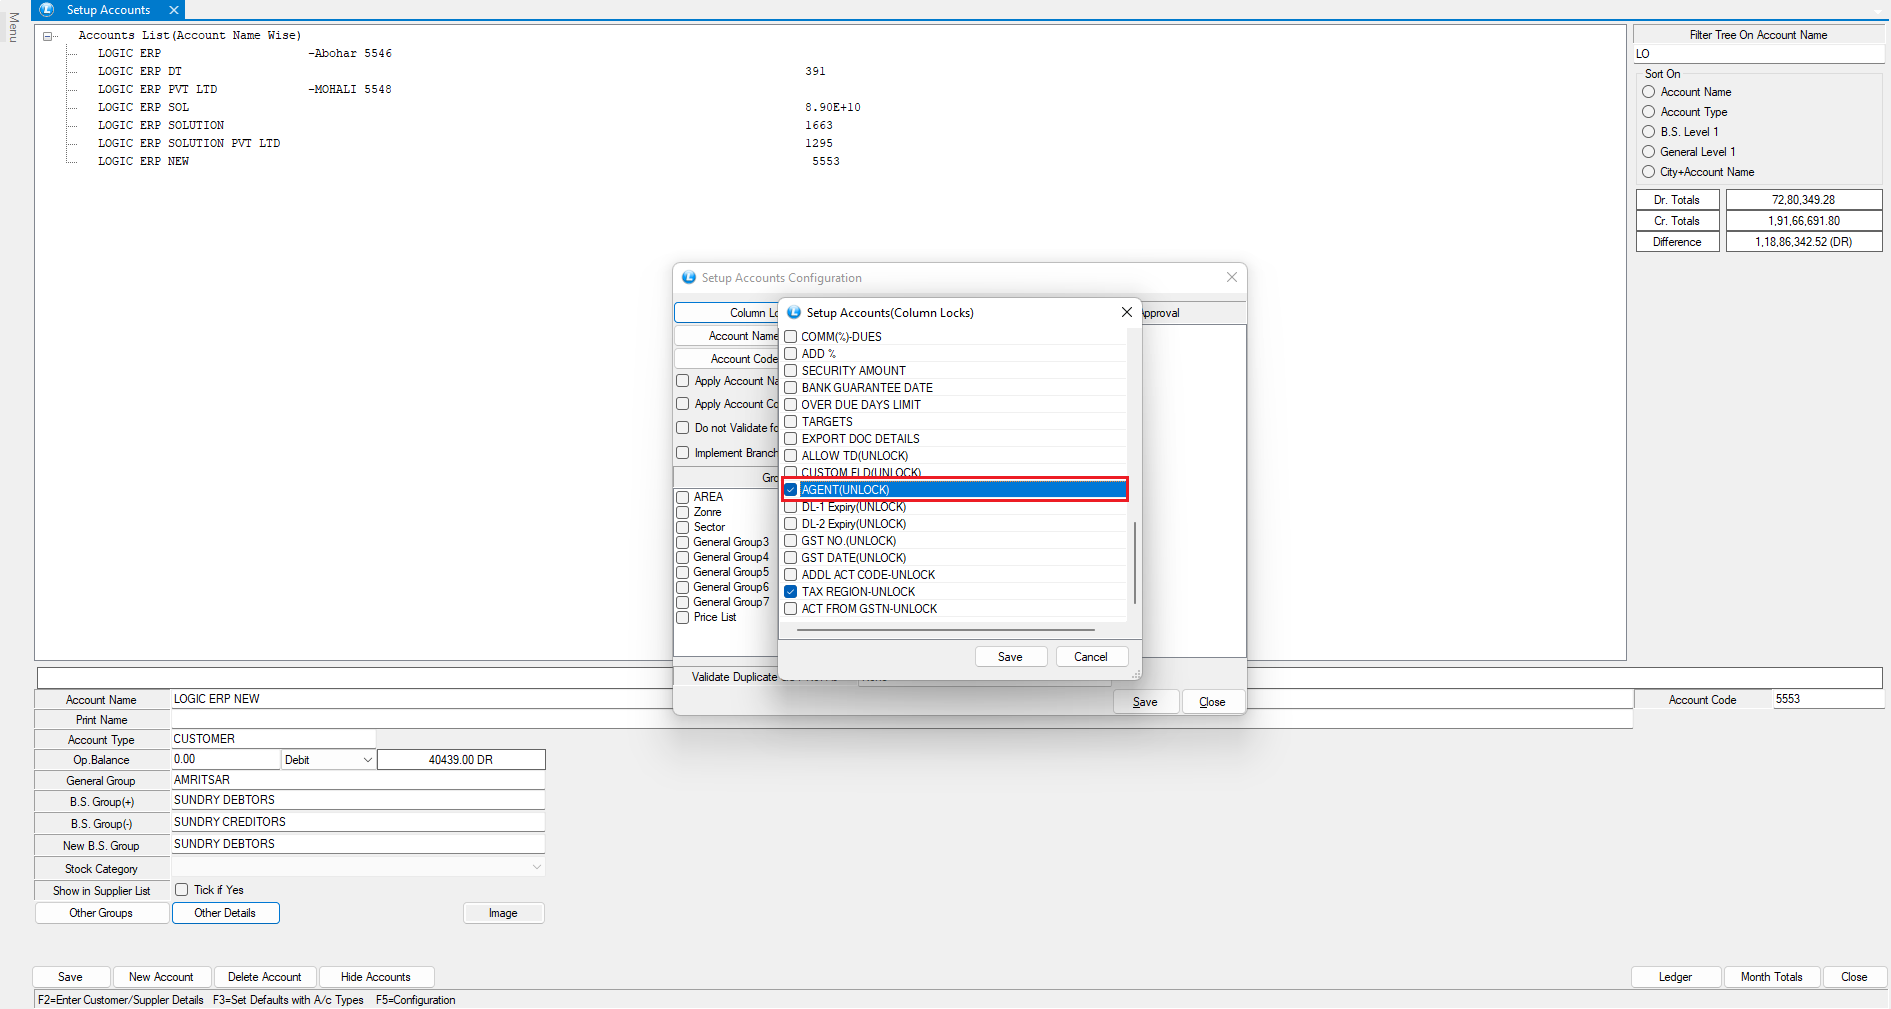Close the Column Locks dialog with X

point(1127,313)
